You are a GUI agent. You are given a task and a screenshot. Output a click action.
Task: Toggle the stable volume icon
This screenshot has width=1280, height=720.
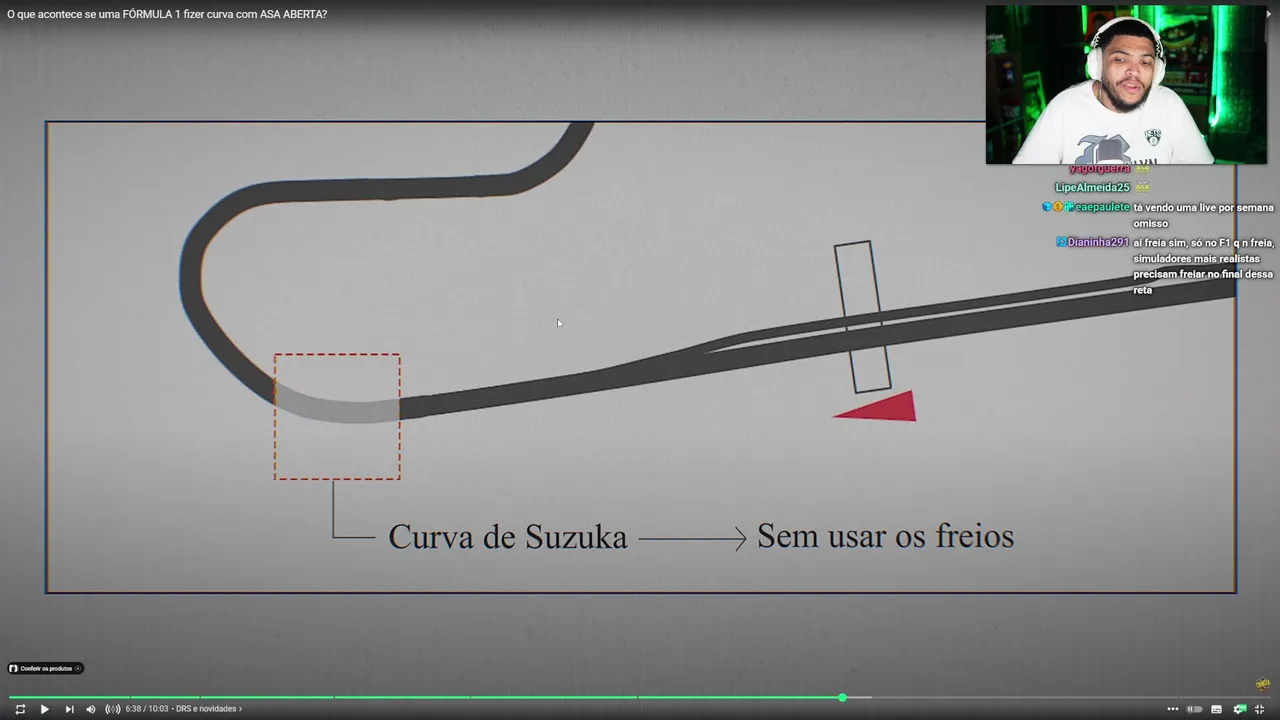click(x=113, y=709)
